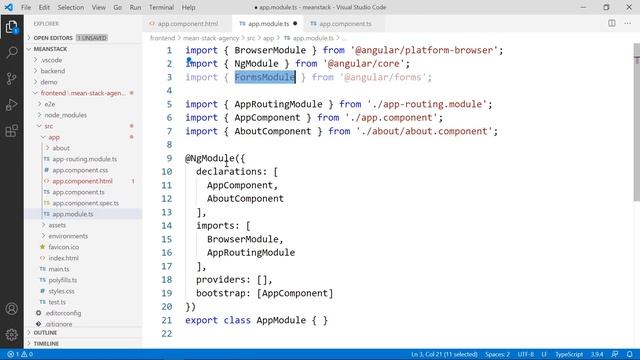Open notifications bell in status bar
The height and width of the screenshot is (360, 640).
630,354
